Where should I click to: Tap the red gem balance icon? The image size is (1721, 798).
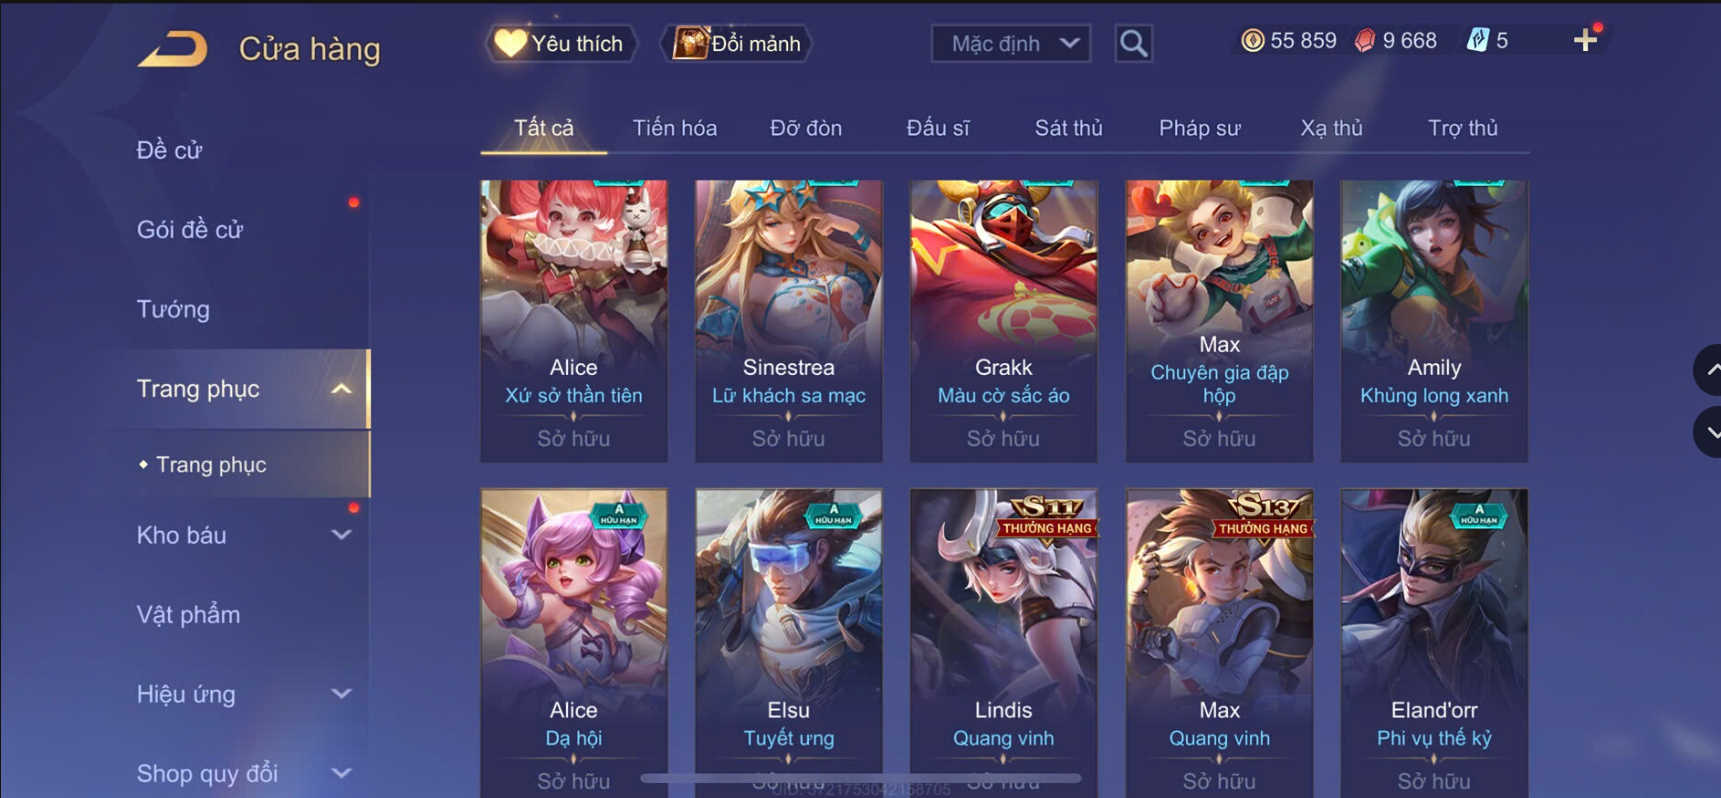1365,40
